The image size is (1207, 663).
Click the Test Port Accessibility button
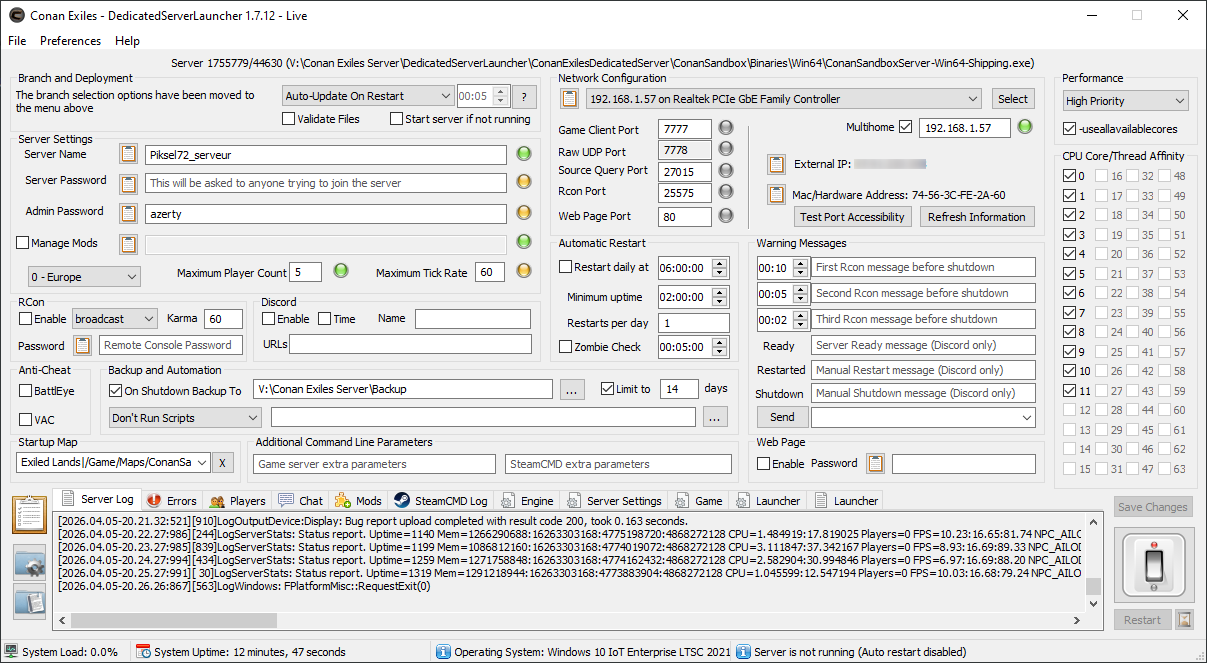[x=853, y=217]
